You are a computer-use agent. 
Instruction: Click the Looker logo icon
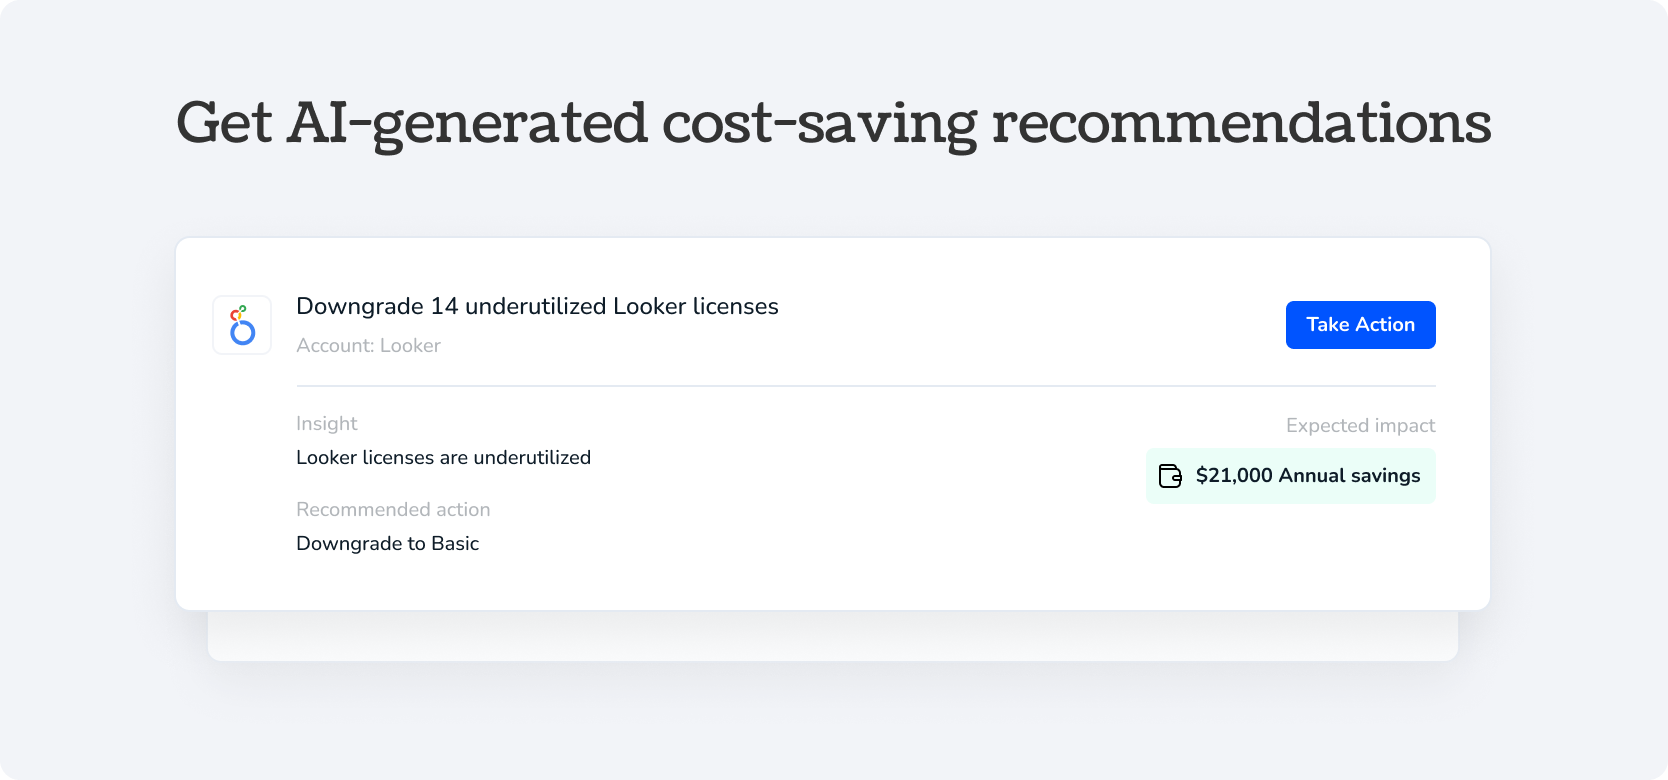click(242, 325)
